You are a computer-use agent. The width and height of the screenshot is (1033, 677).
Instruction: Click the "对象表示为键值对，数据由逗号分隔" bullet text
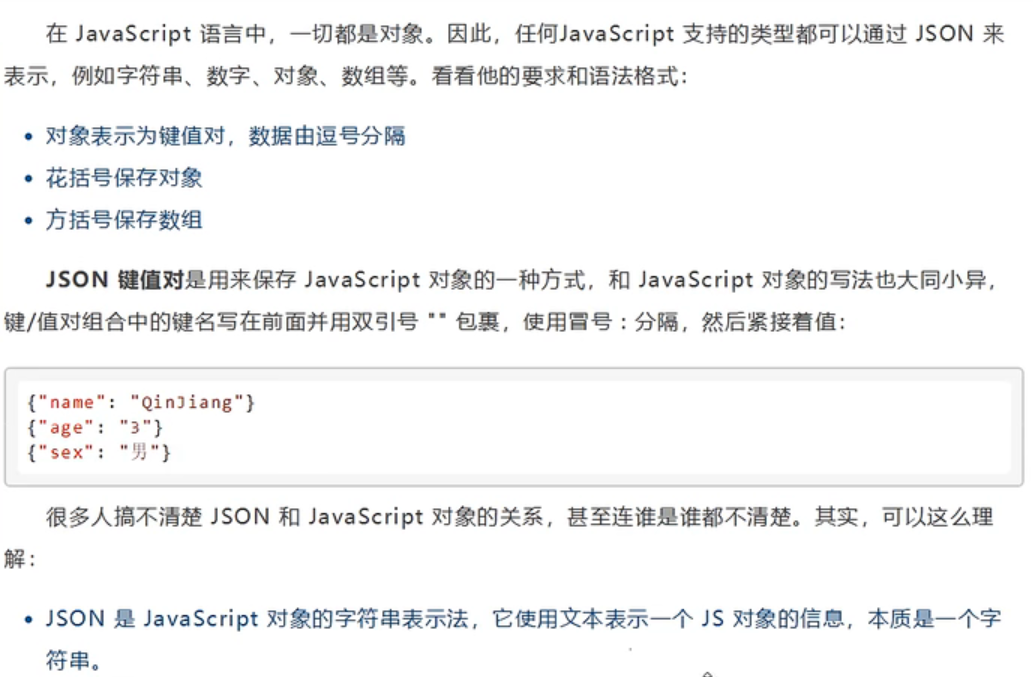click(225, 136)
